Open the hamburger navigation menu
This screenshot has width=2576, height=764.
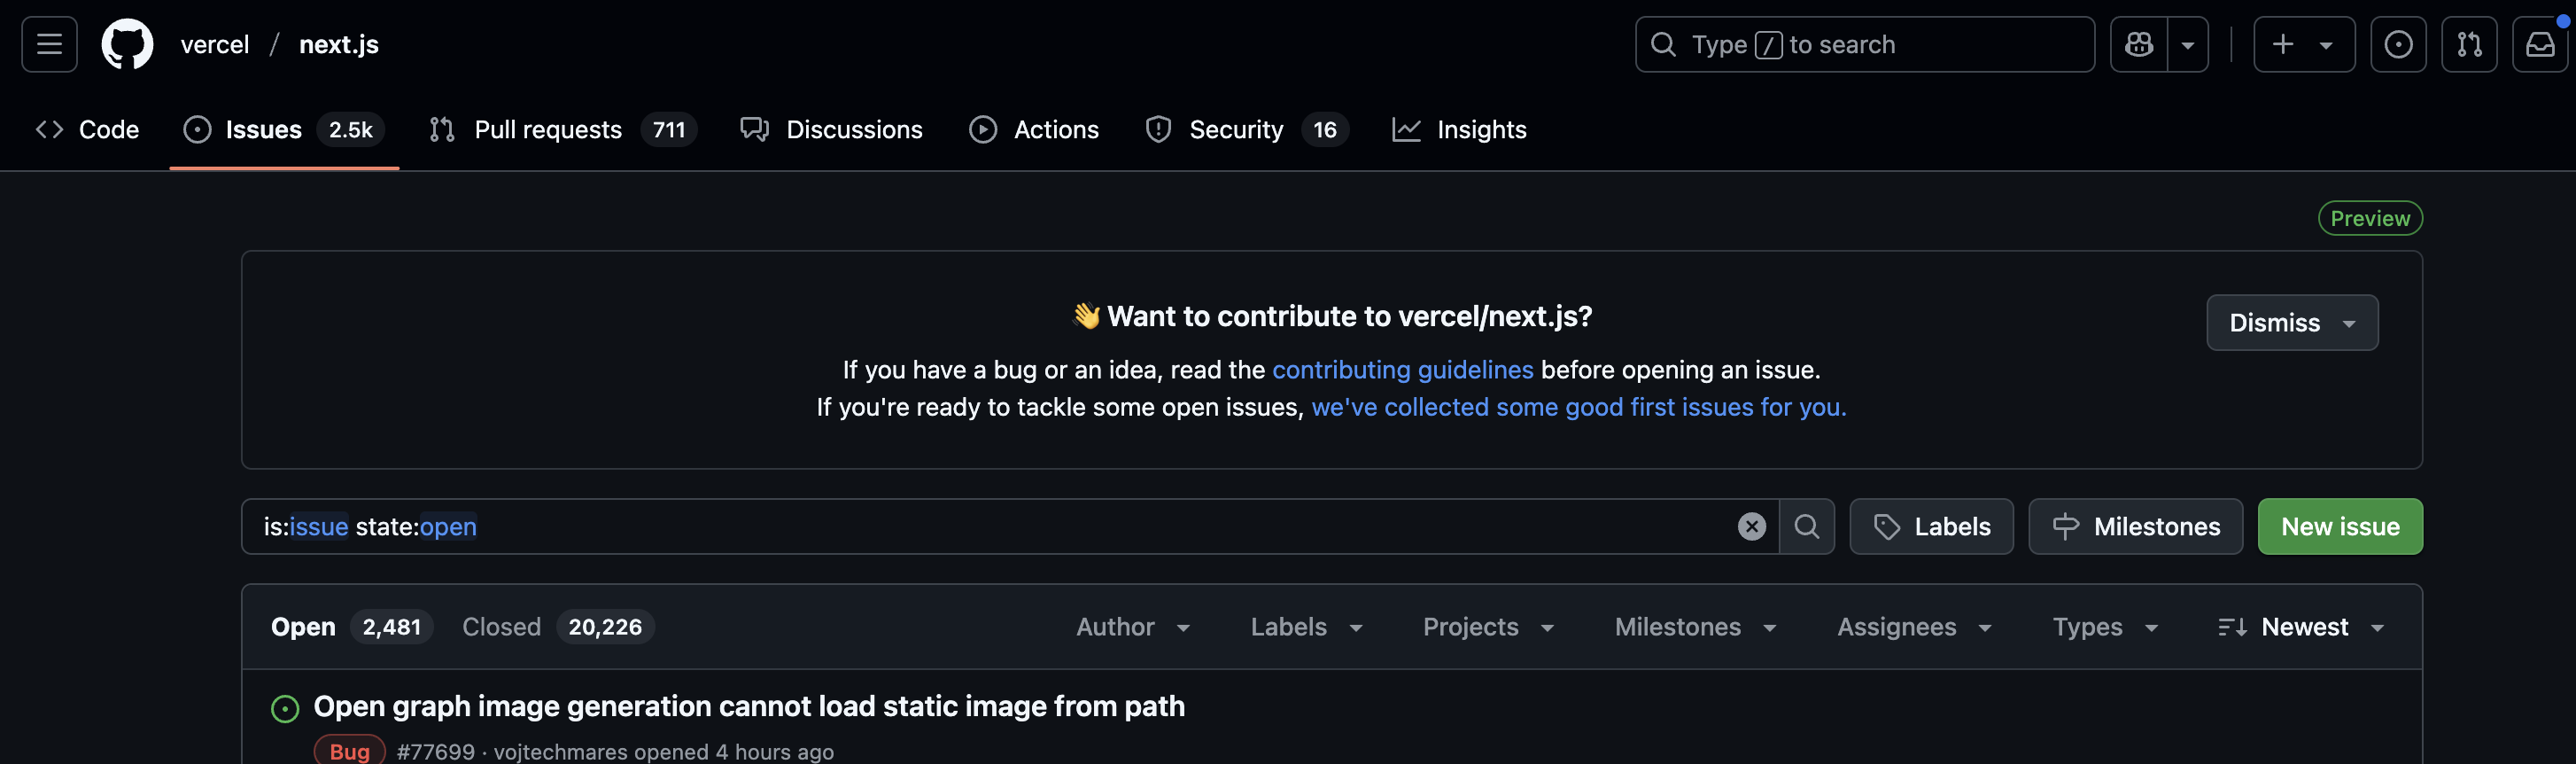point(49,44)
